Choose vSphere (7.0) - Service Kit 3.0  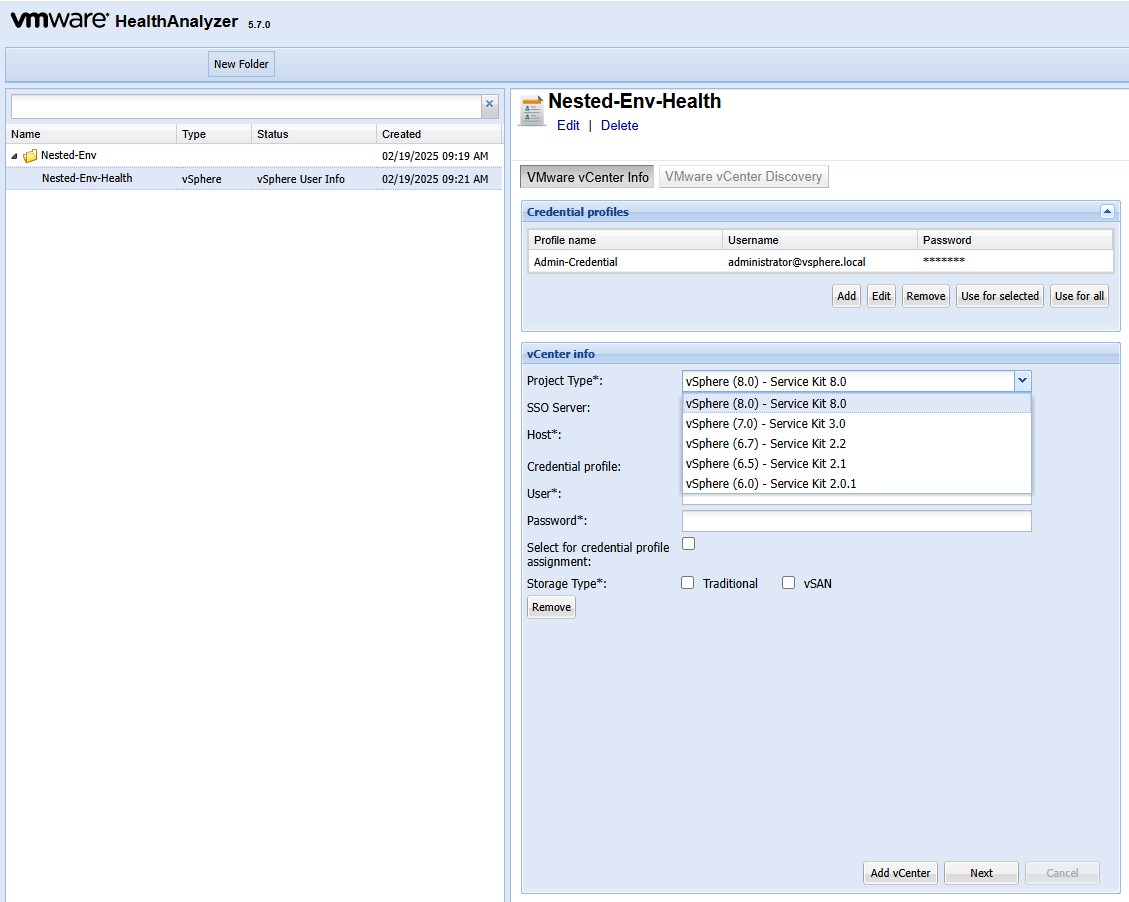click(856, 424)
